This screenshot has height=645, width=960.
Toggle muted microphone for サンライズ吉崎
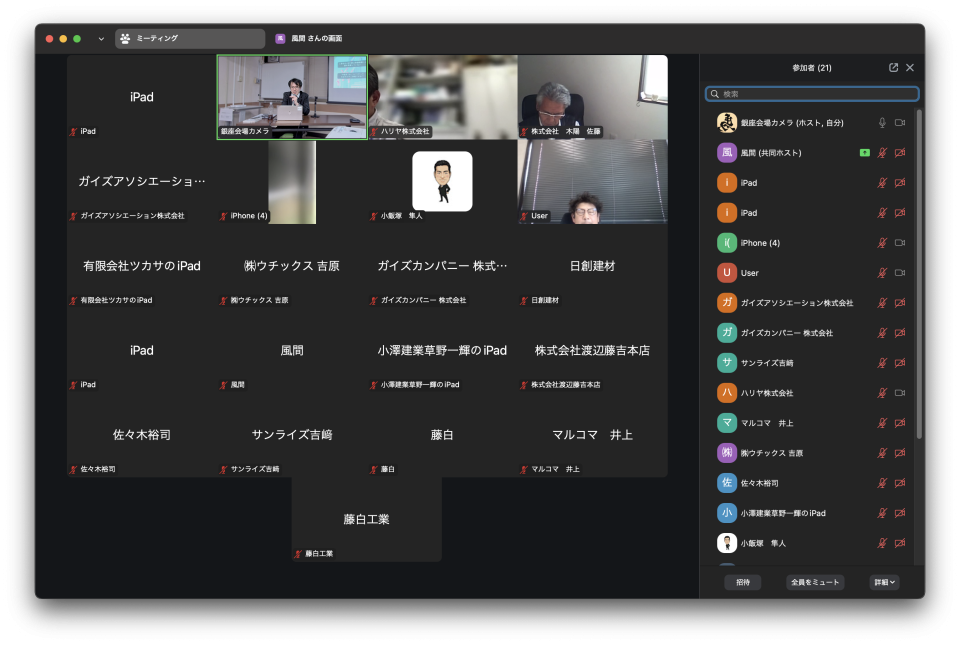point(882,363)
